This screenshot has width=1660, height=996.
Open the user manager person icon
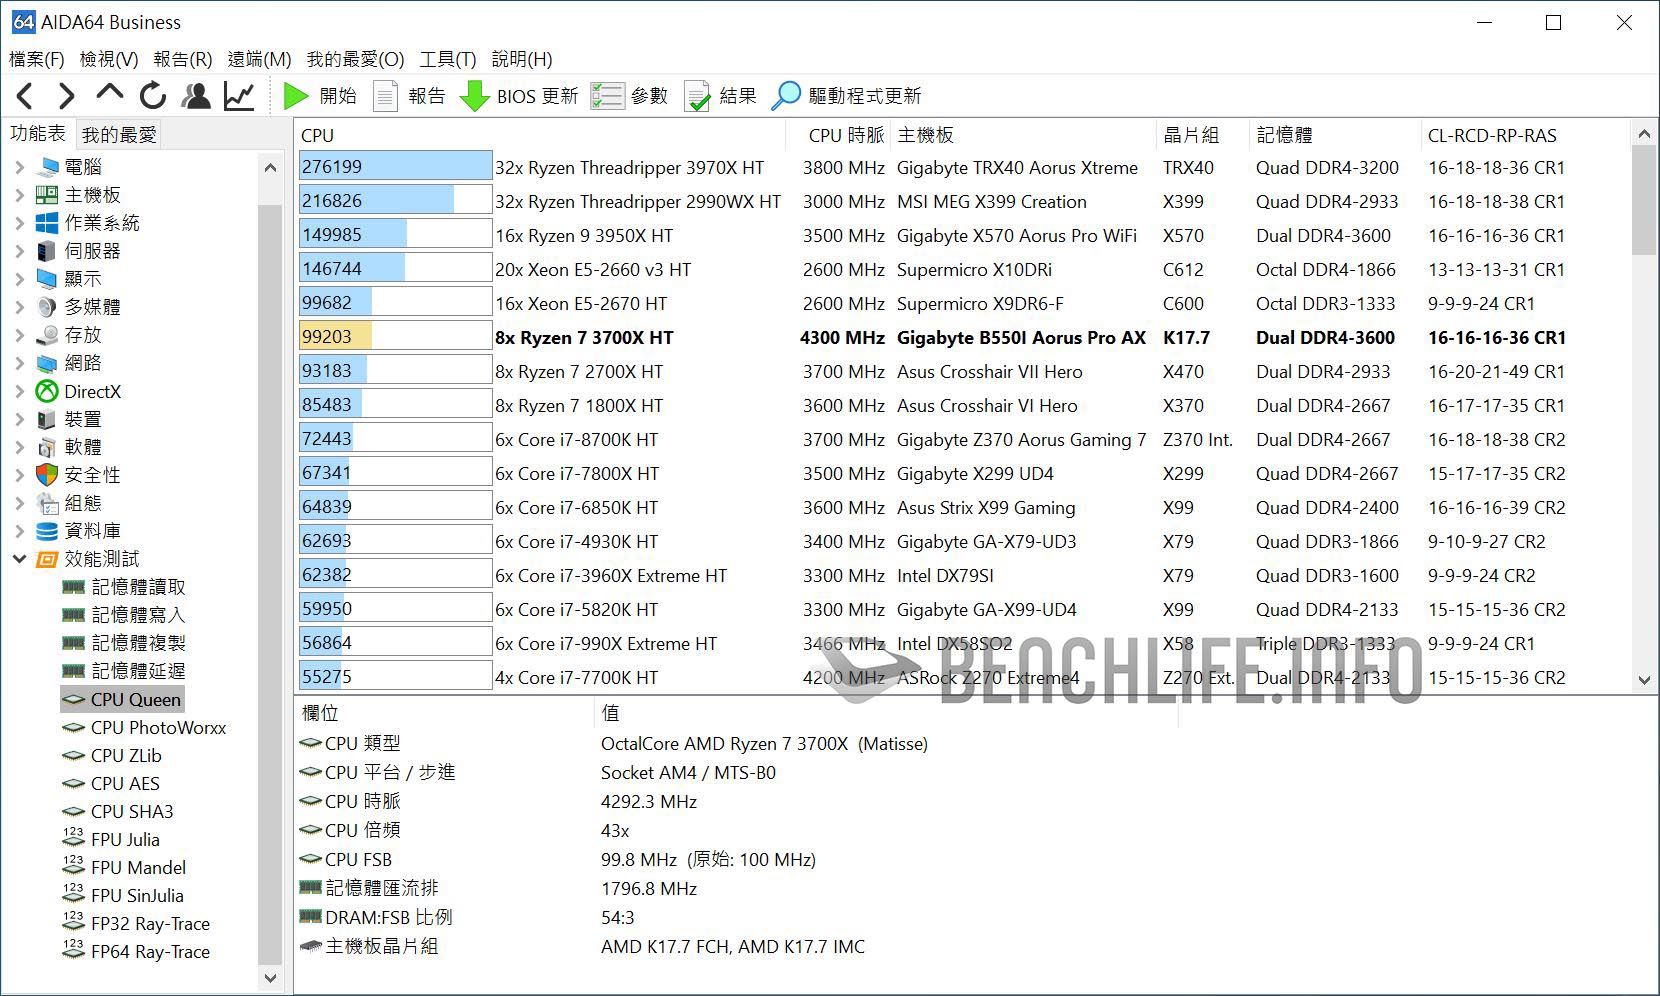point(196,96)
